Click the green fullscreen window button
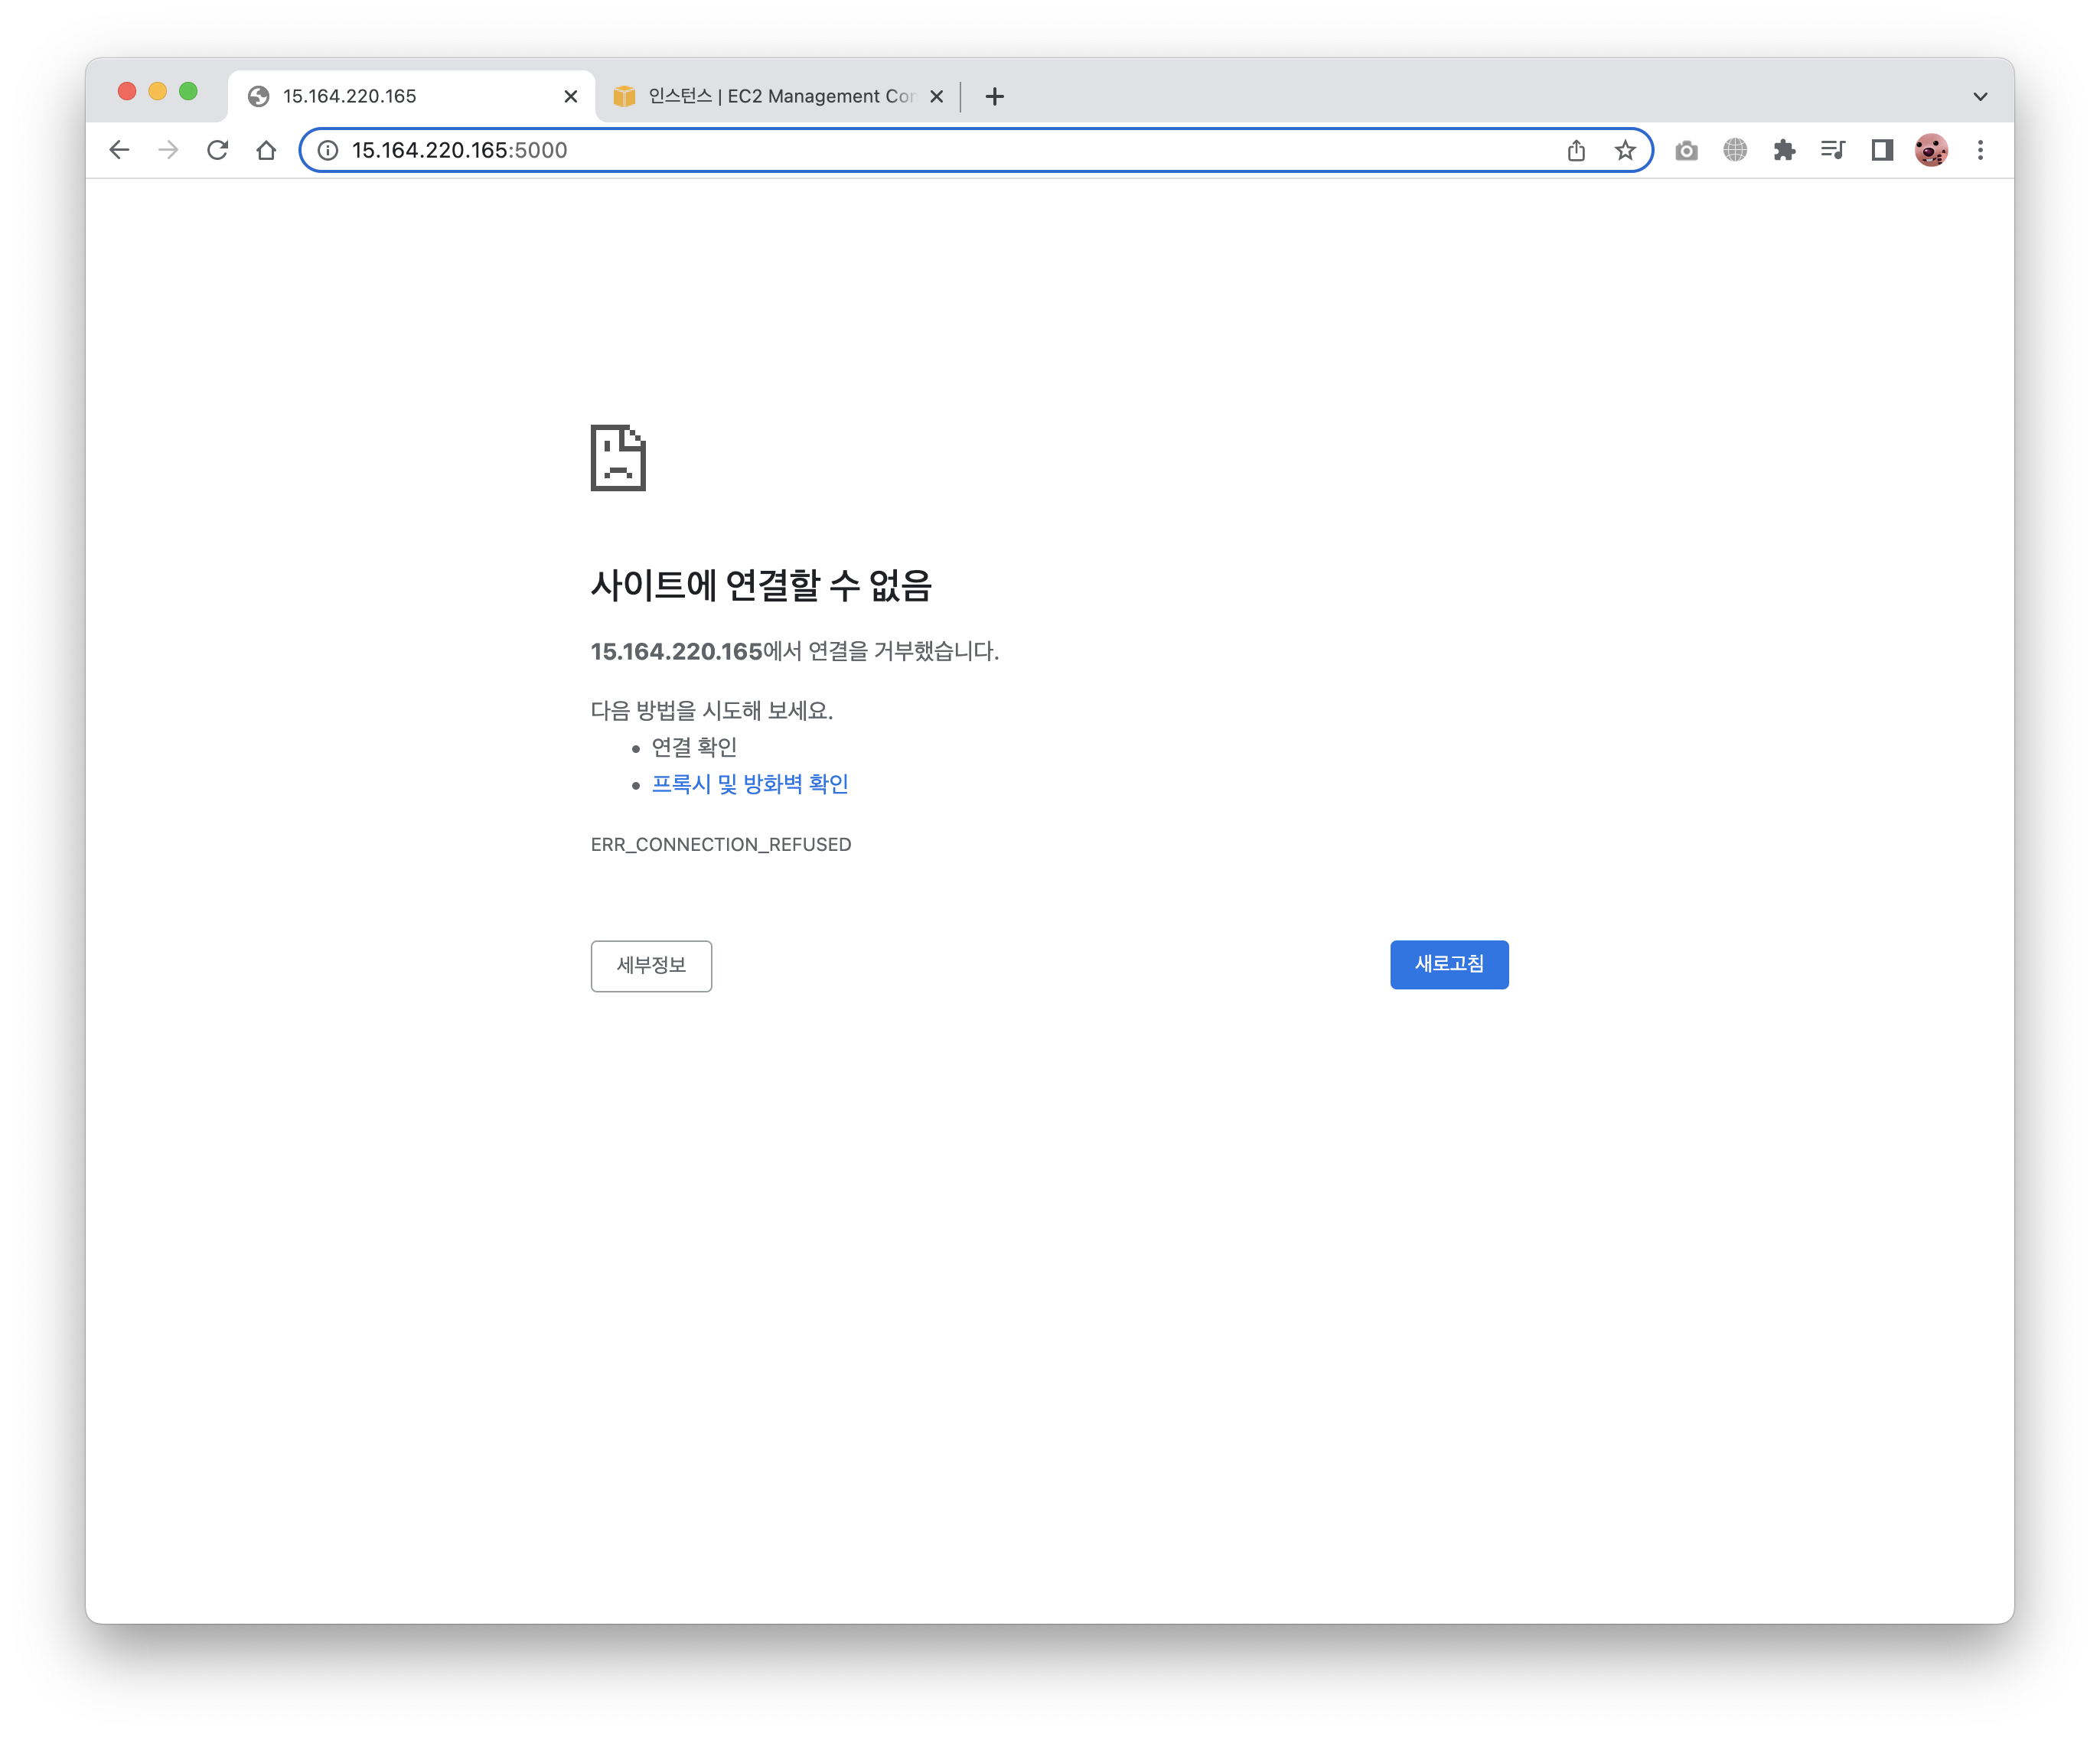This screenshot has height=1737, width=2100. point(188,92)
